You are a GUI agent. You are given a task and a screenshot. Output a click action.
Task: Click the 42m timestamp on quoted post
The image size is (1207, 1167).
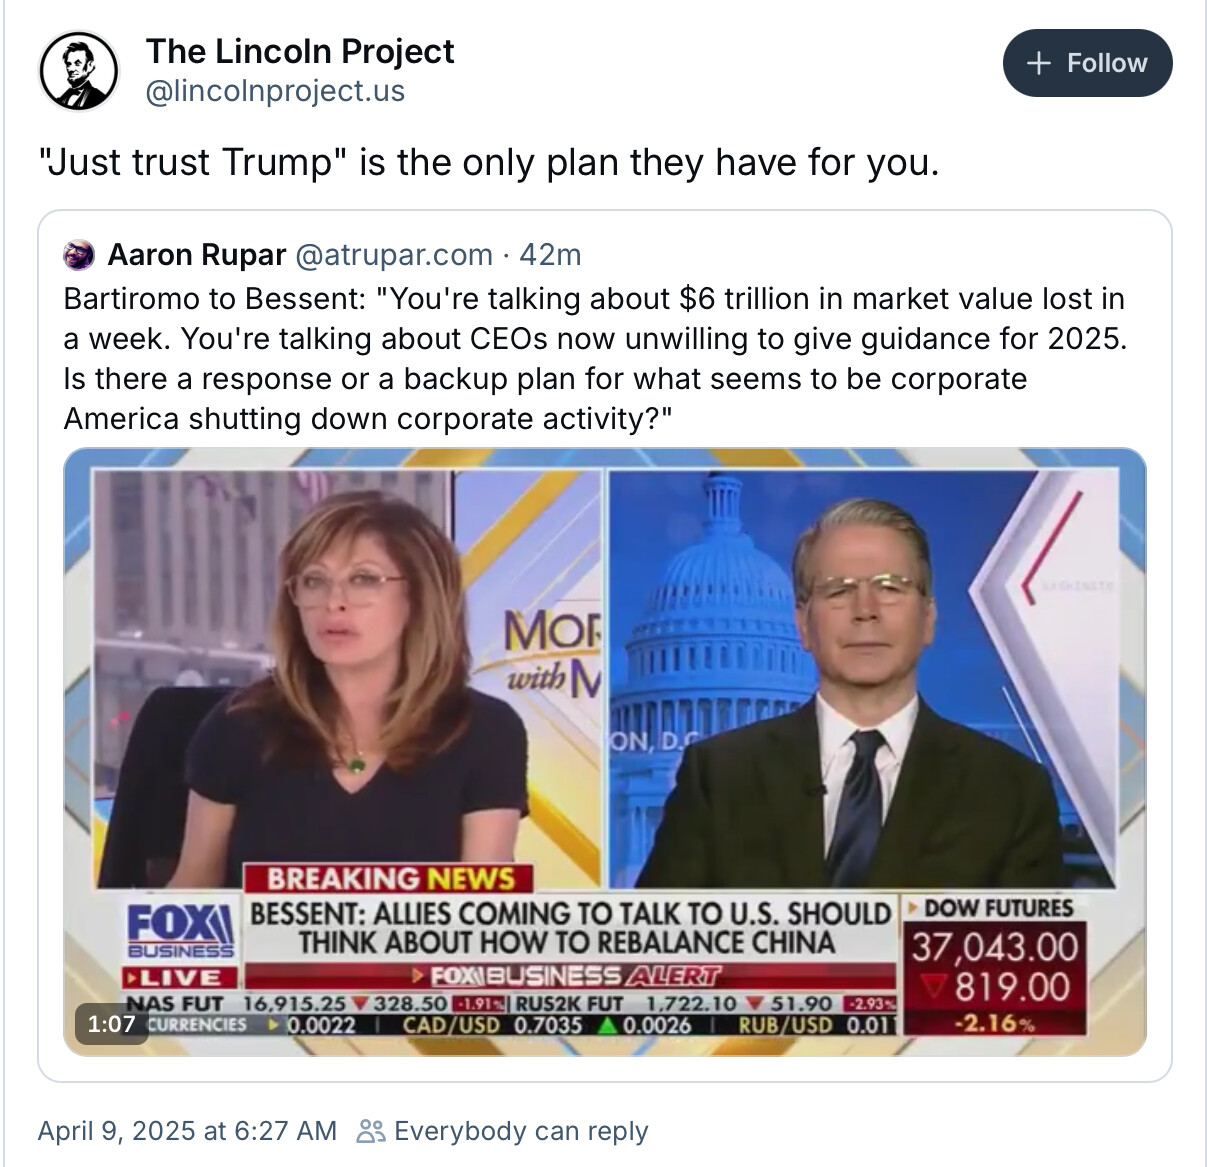pyautogui.click(x=550, y=255)
